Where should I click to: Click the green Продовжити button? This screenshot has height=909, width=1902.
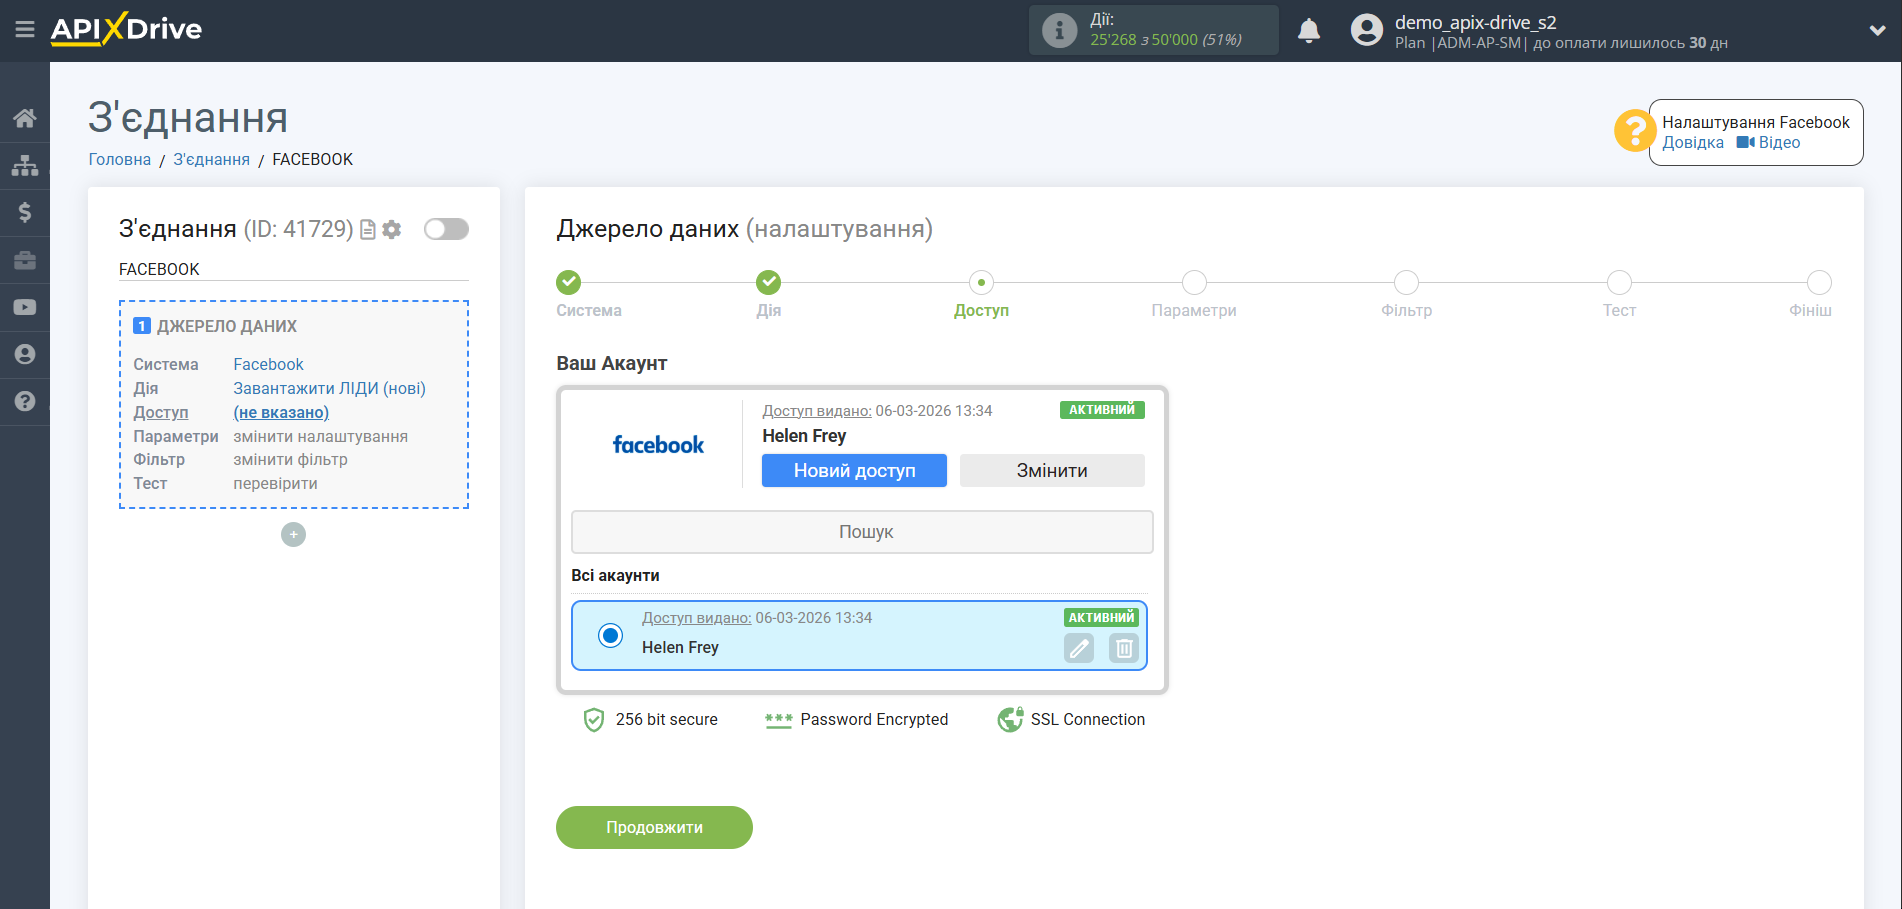point(654,827)
